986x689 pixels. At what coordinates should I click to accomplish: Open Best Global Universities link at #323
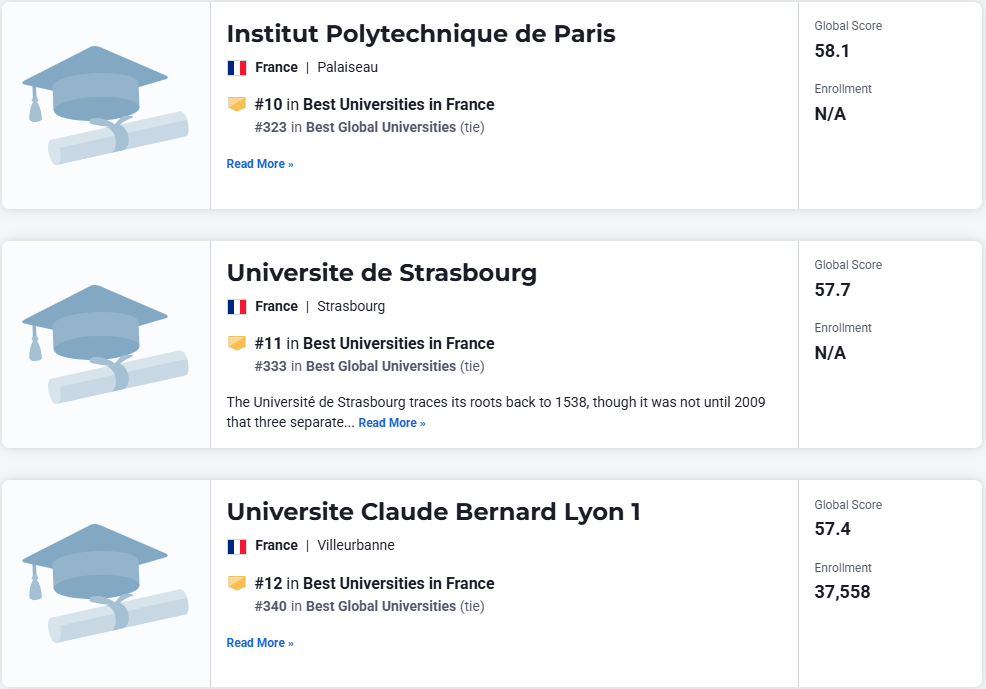381,128
